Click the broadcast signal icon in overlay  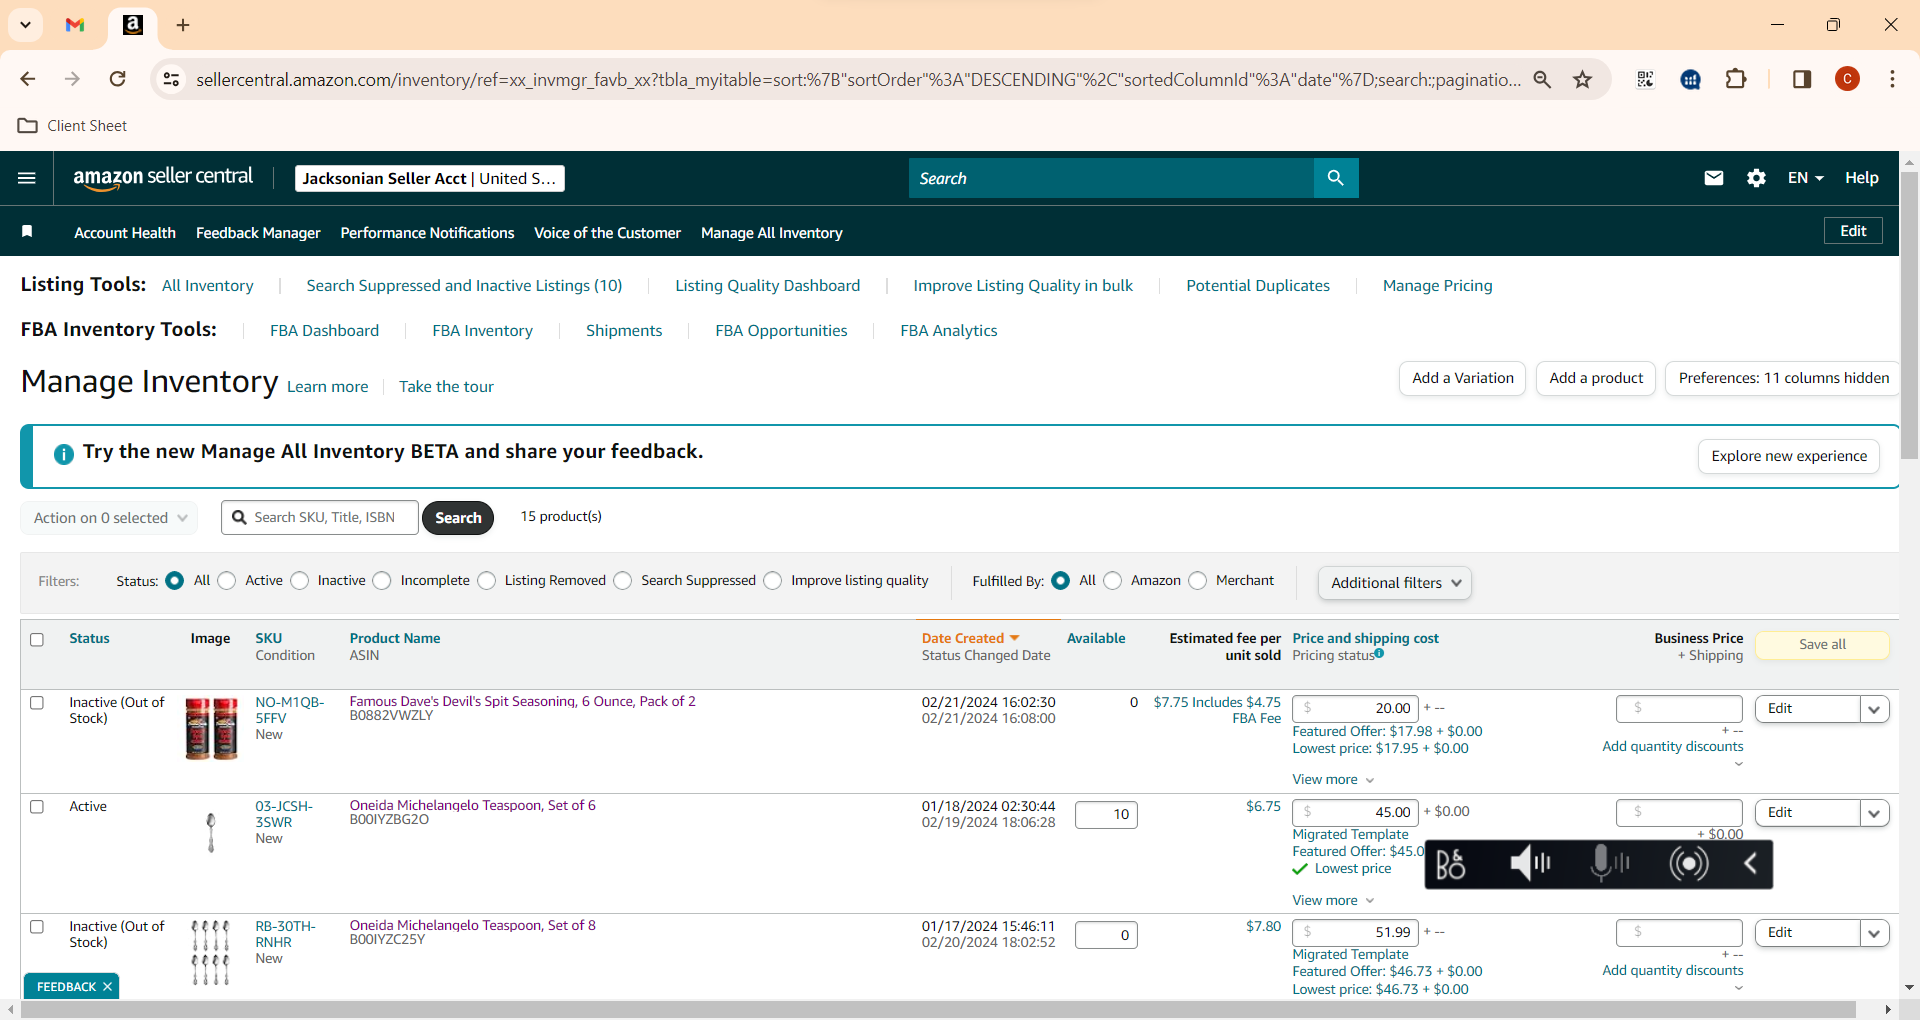point(1689,863)
